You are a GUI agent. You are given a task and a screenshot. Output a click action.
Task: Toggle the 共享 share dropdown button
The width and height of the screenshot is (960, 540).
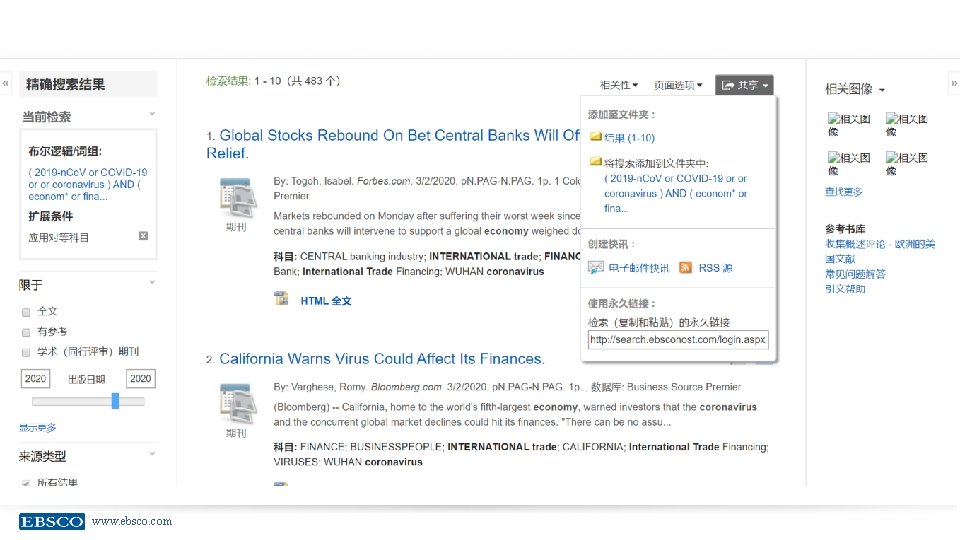click(x=744, y=85)
